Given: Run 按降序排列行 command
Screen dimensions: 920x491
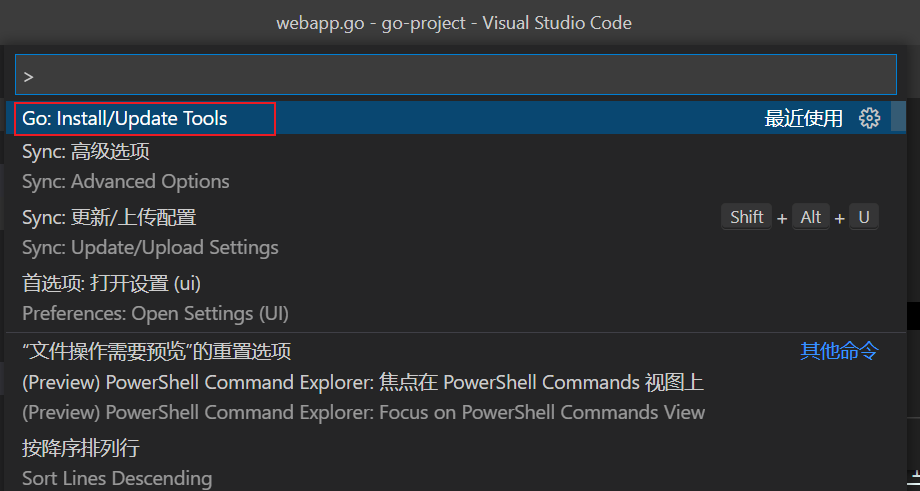Looking at the screenshot, I should 455,463.
